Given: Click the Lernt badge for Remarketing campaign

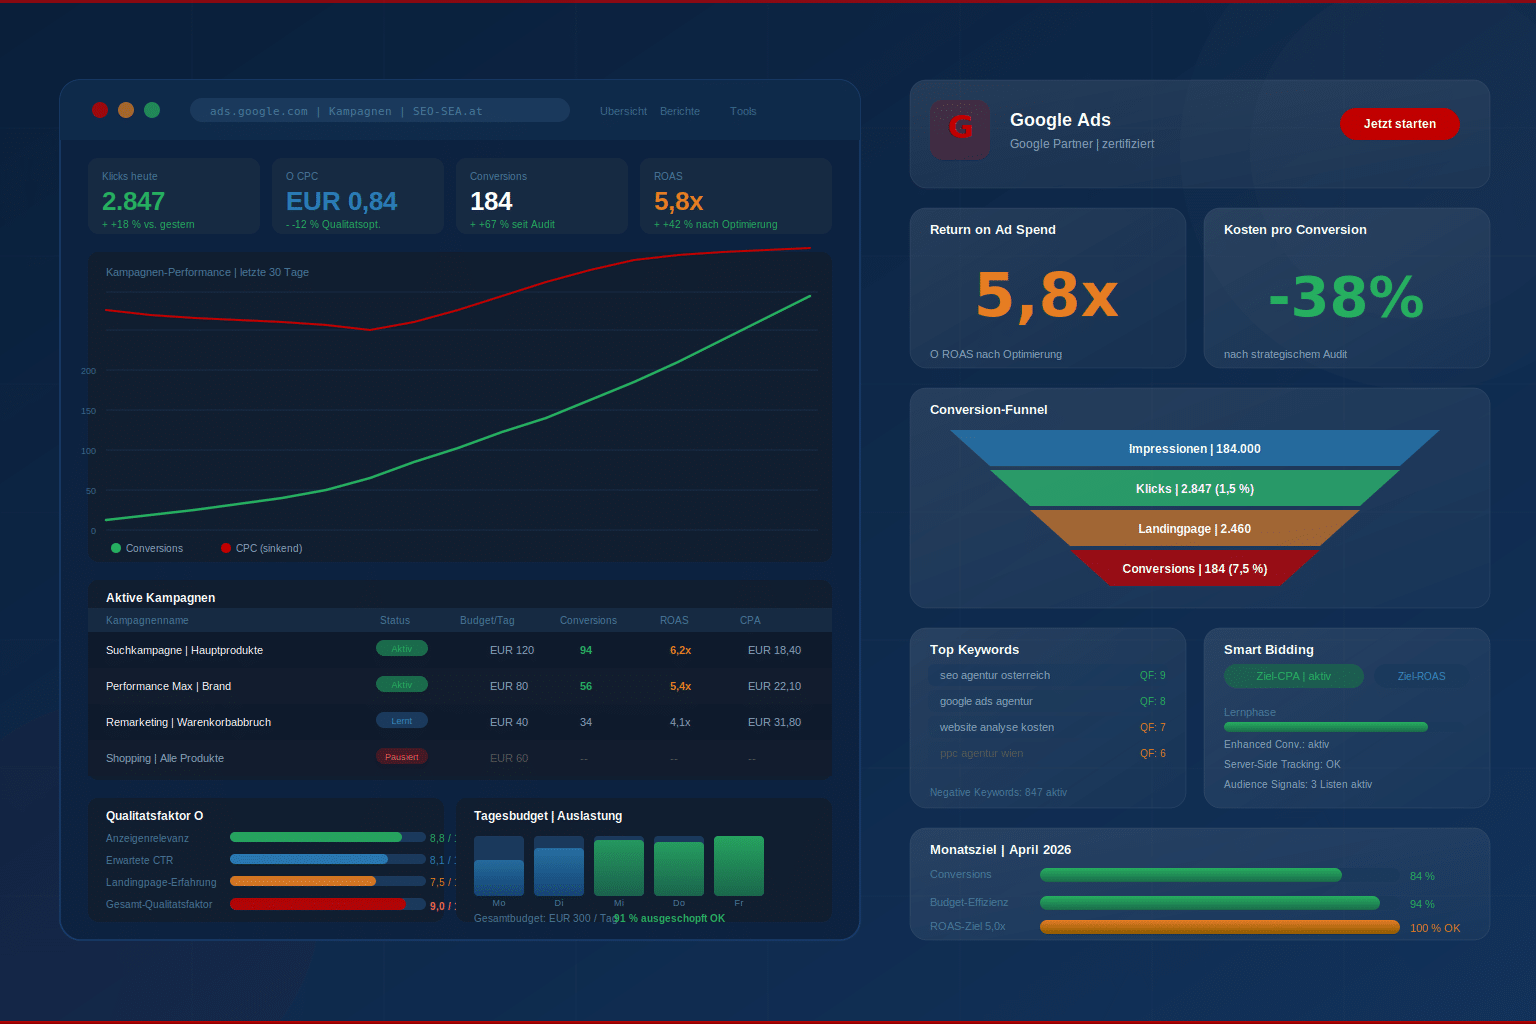Looking at the screenshot, I should (402, 721).
